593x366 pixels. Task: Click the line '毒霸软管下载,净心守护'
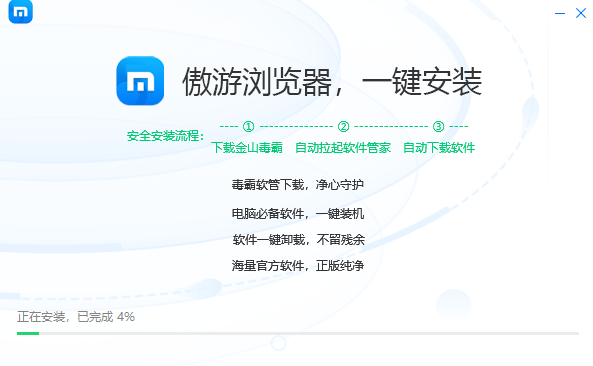pos(298,185)
